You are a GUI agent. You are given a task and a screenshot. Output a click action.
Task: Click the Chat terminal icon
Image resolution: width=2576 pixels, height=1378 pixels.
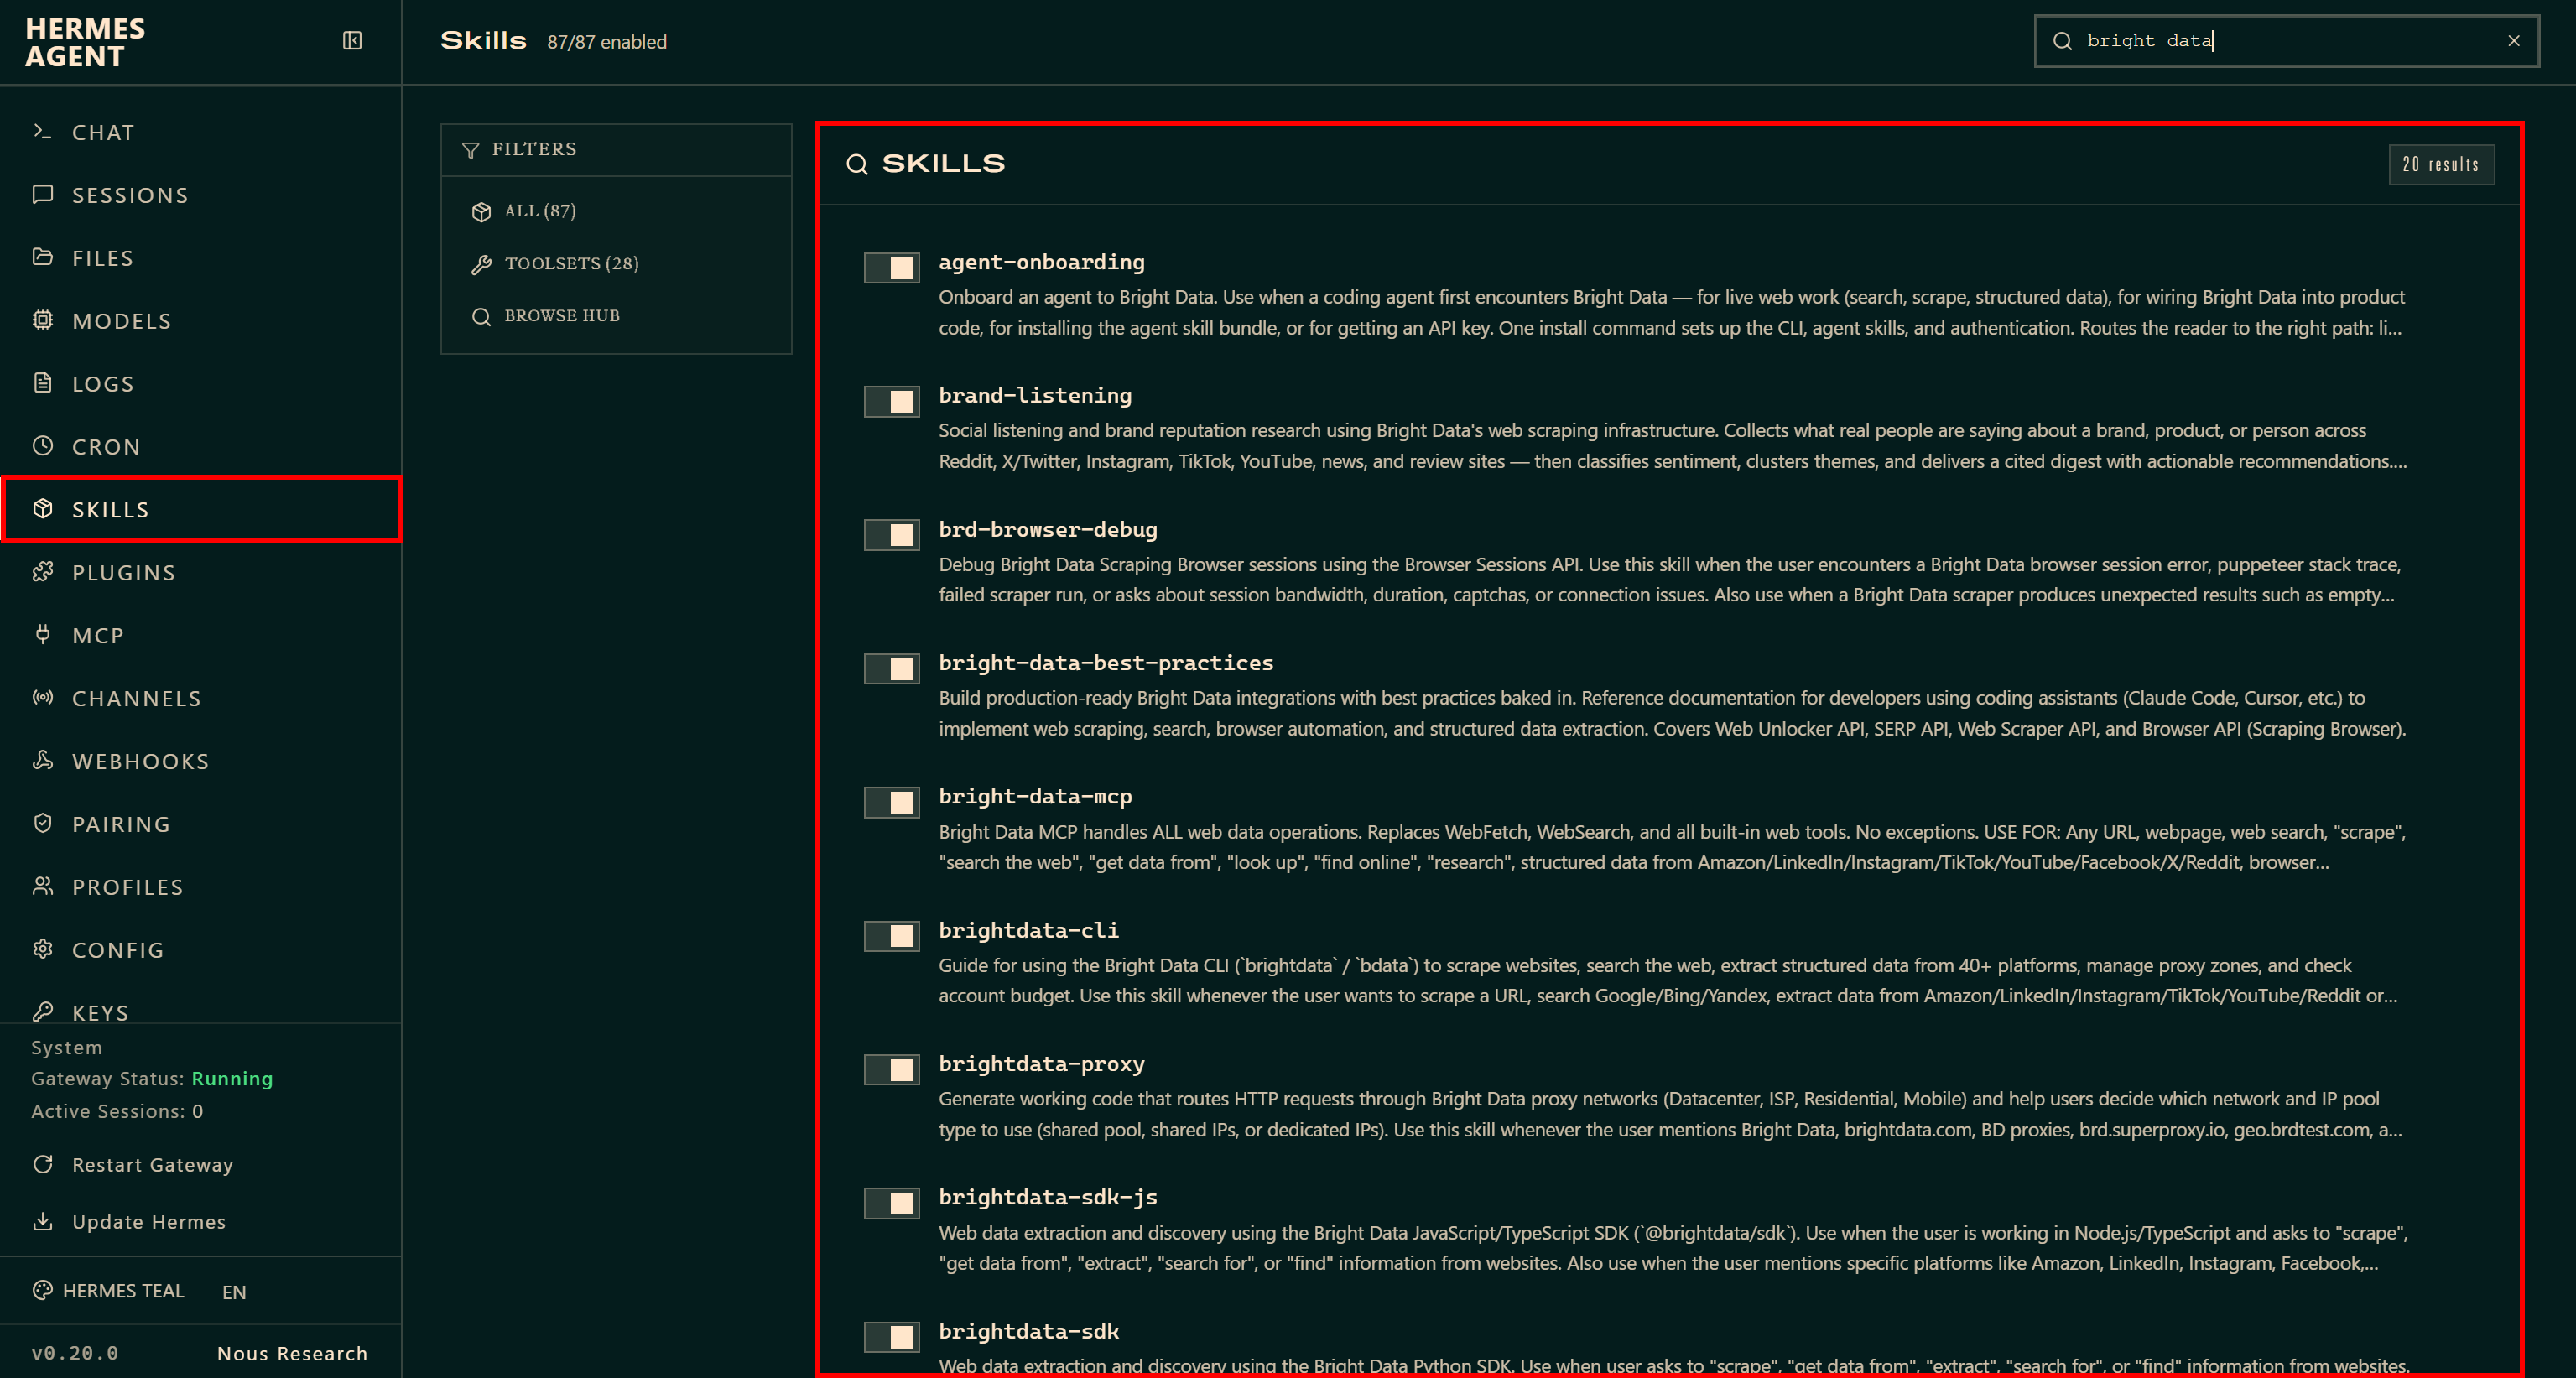(x=42, y=132)
